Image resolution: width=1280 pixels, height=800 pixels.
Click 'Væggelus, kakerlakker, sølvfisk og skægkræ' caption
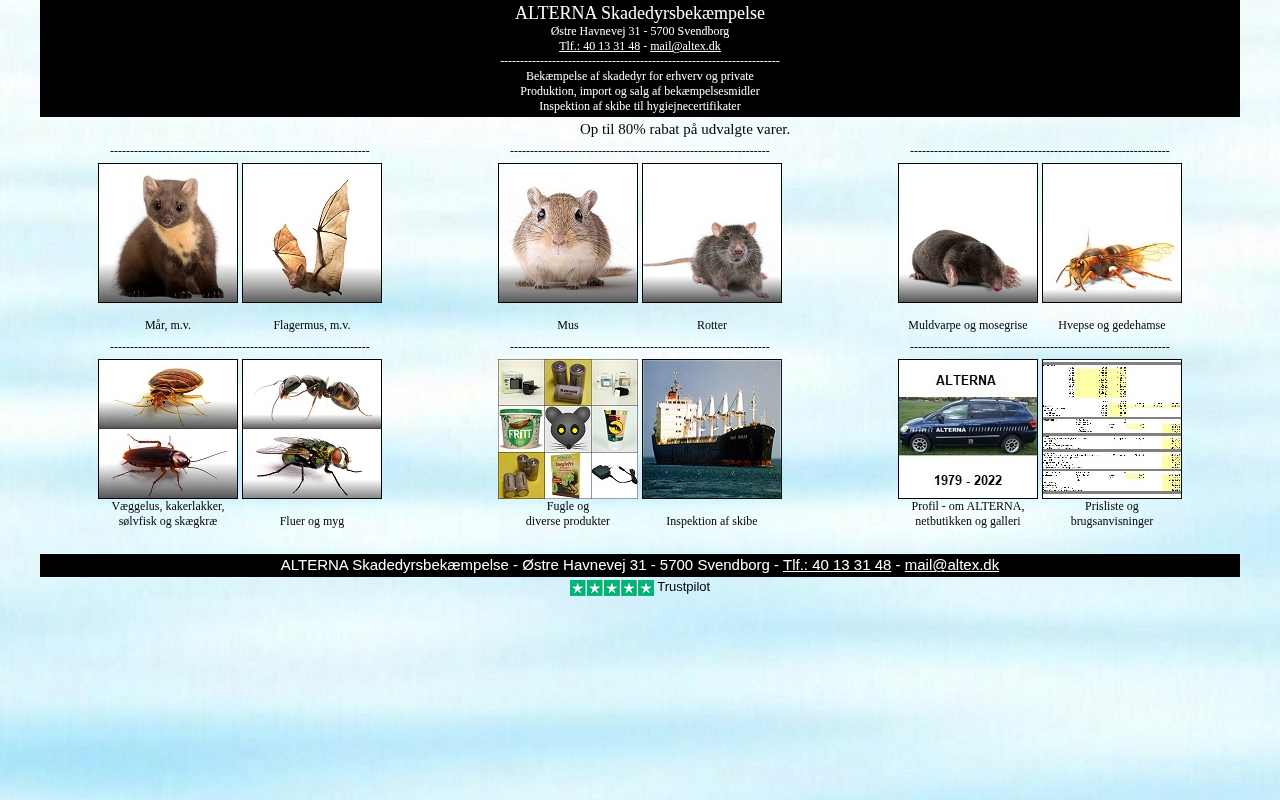(168, 514)
